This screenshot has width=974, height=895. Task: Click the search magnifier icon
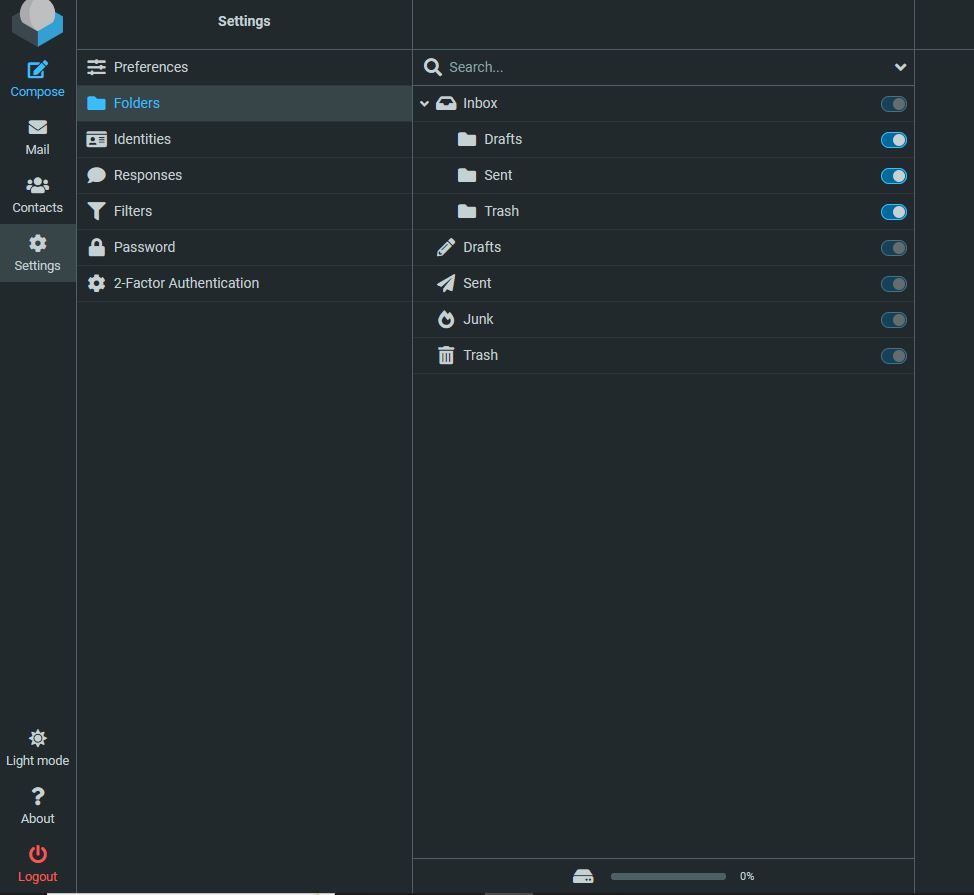pyautogui.click(x=432, y=67)
